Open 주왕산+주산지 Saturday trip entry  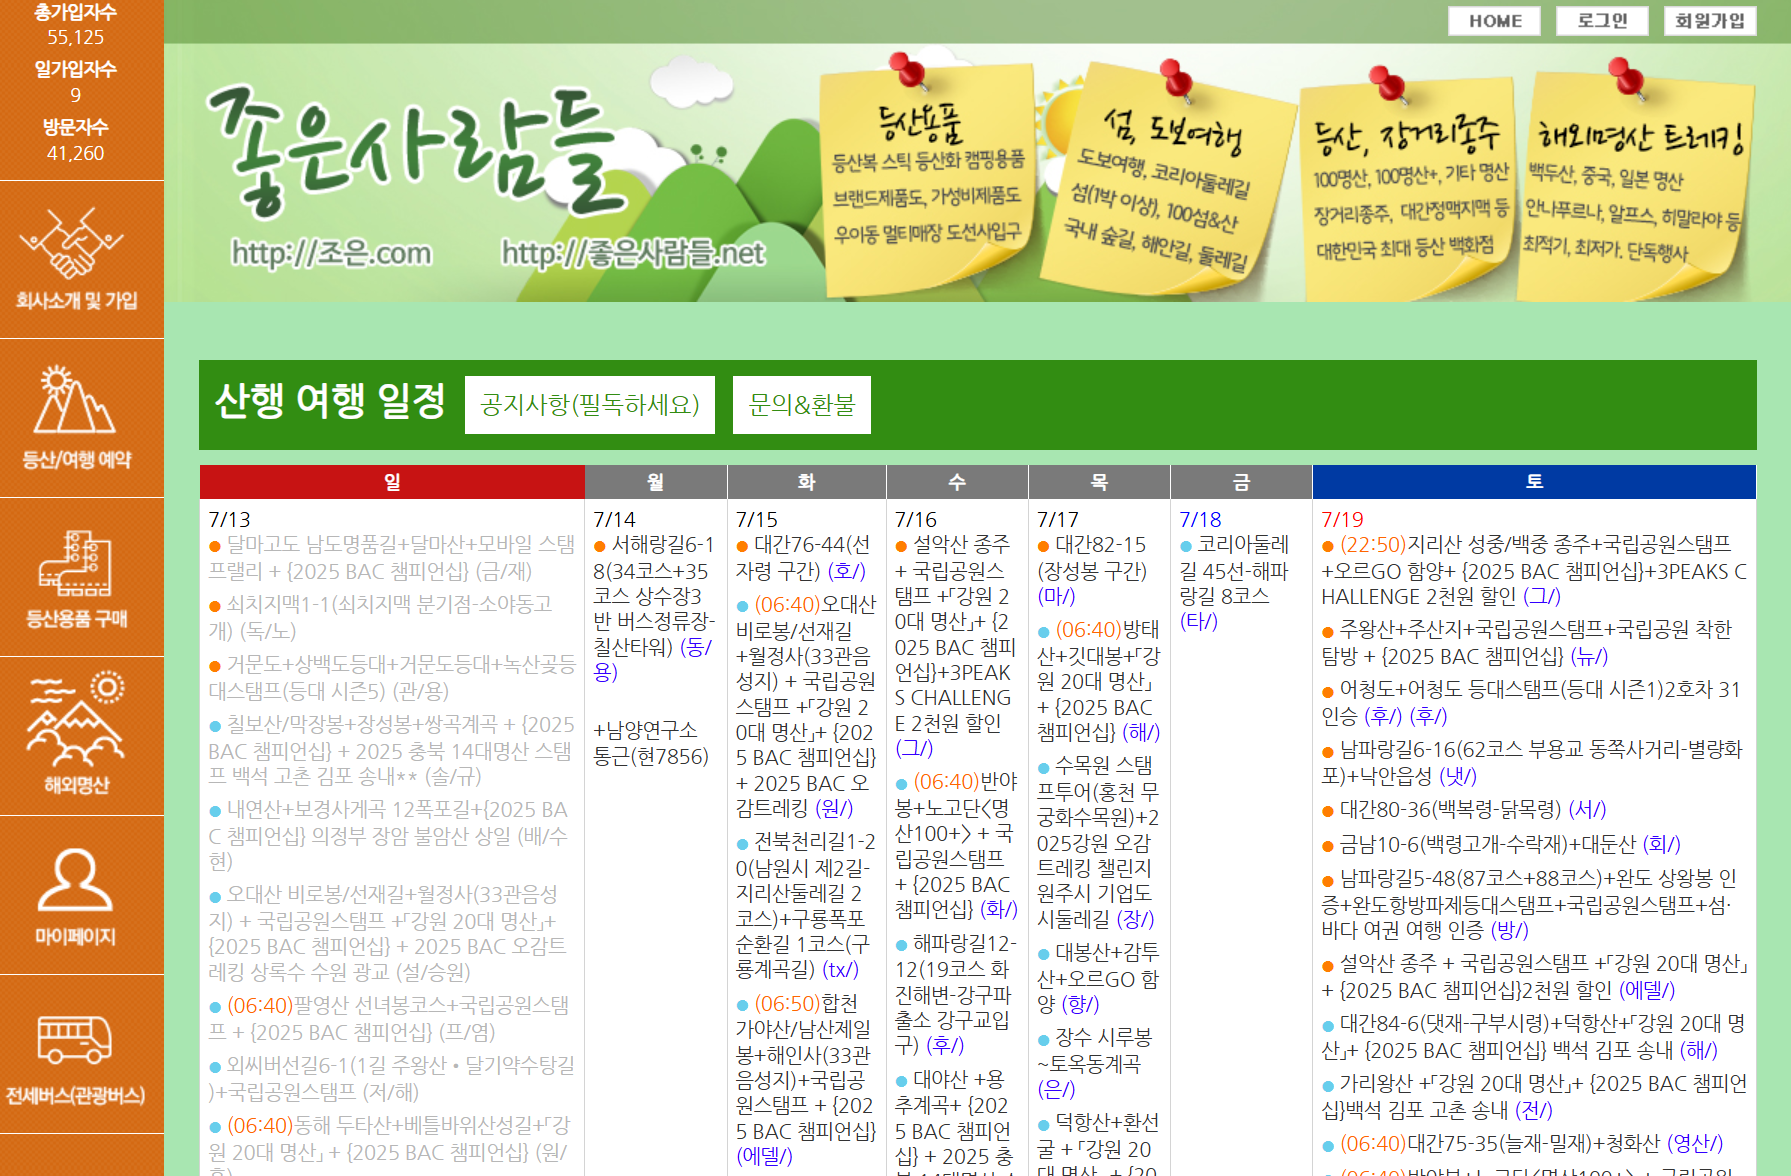click(x=1527, y=643)
